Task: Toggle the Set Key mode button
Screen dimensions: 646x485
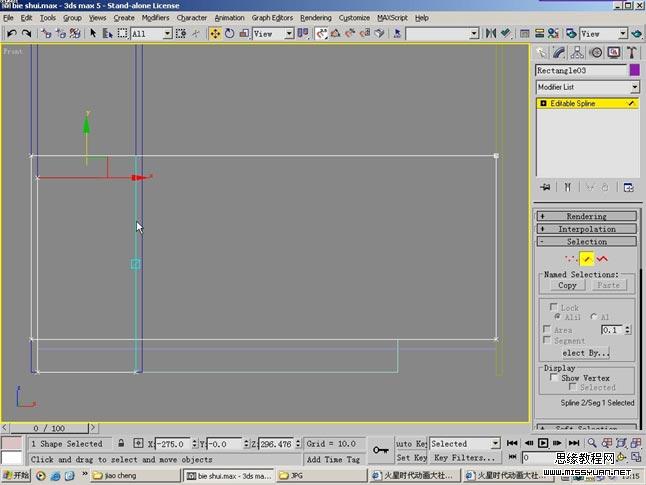Action: pyautogui.click(x=411, y=457)
